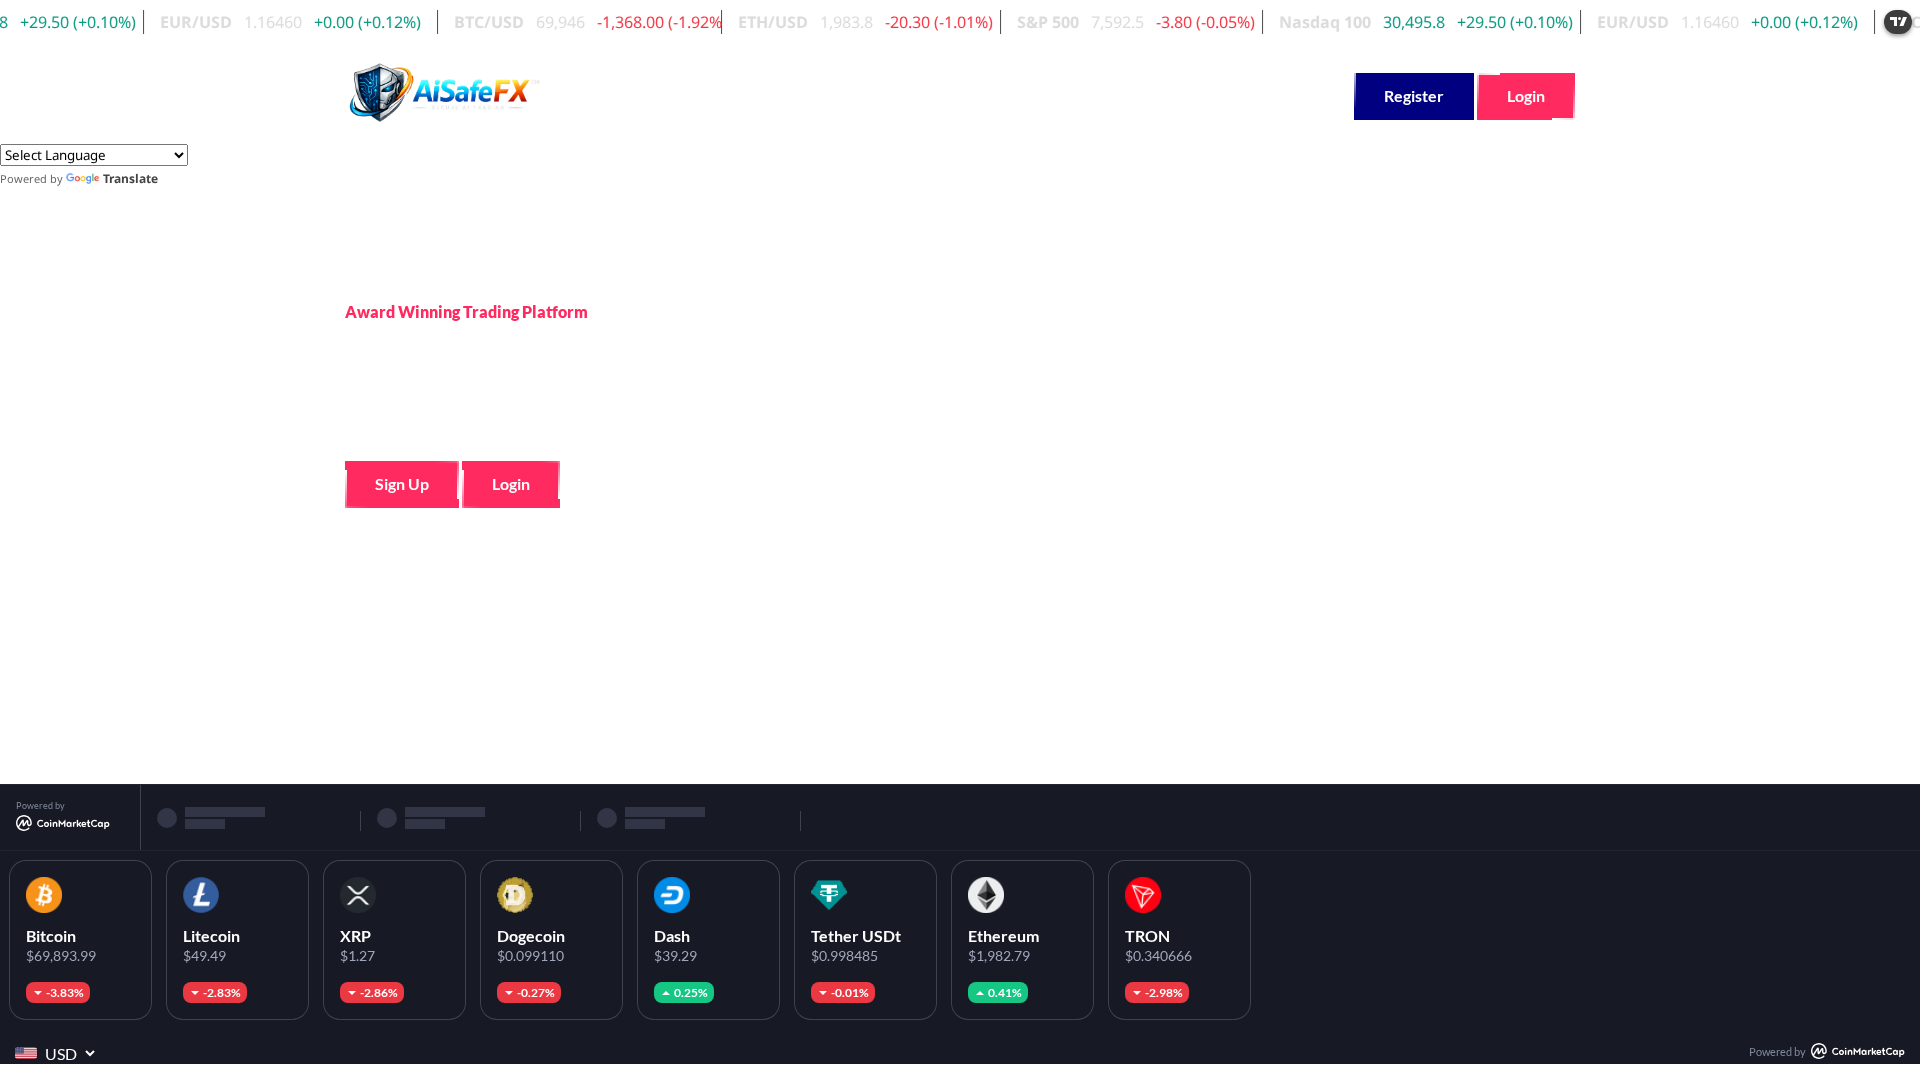Click the Sign Up button
Screen dimensions: 1920x1080
tap(402, 484)
